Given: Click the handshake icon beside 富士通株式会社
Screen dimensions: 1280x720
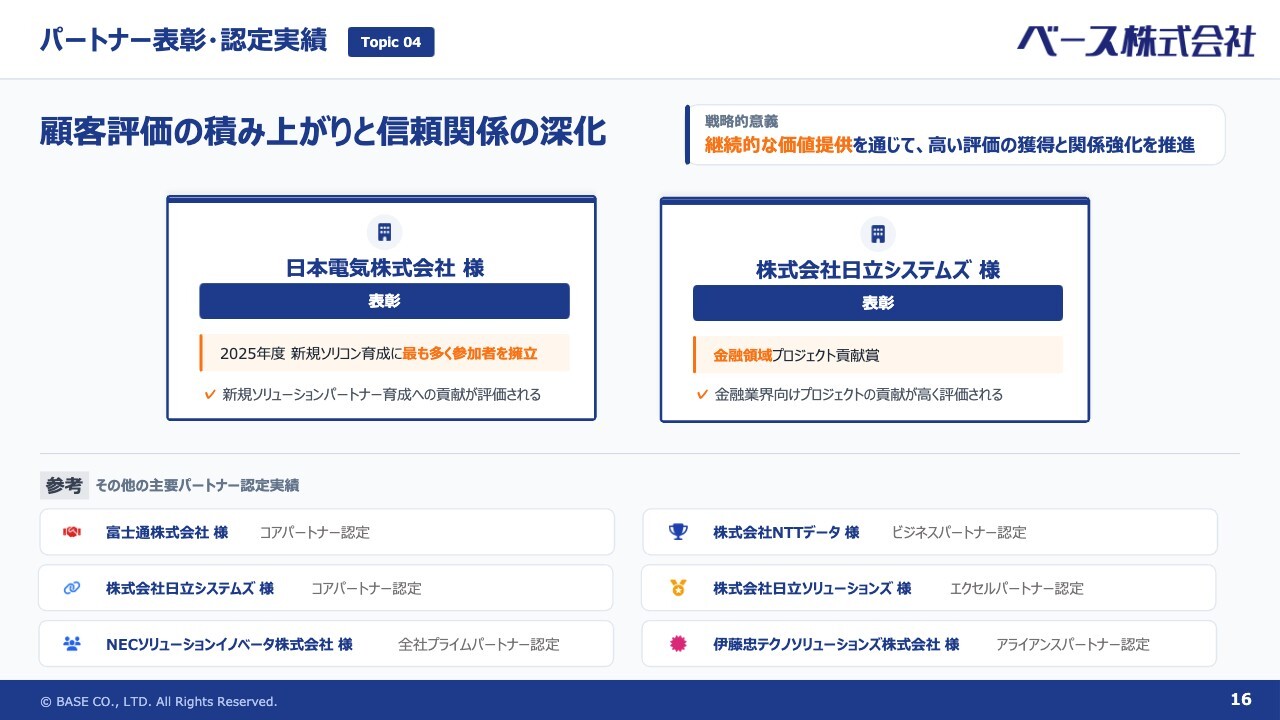Looking at the screenshot, I should (x=71, y=532).
